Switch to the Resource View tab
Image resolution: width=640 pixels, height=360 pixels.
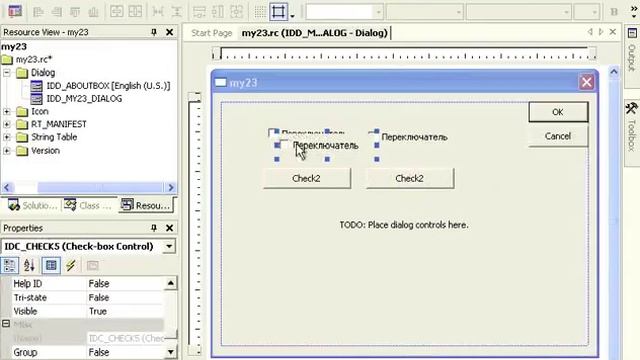[x=146, y=205]
